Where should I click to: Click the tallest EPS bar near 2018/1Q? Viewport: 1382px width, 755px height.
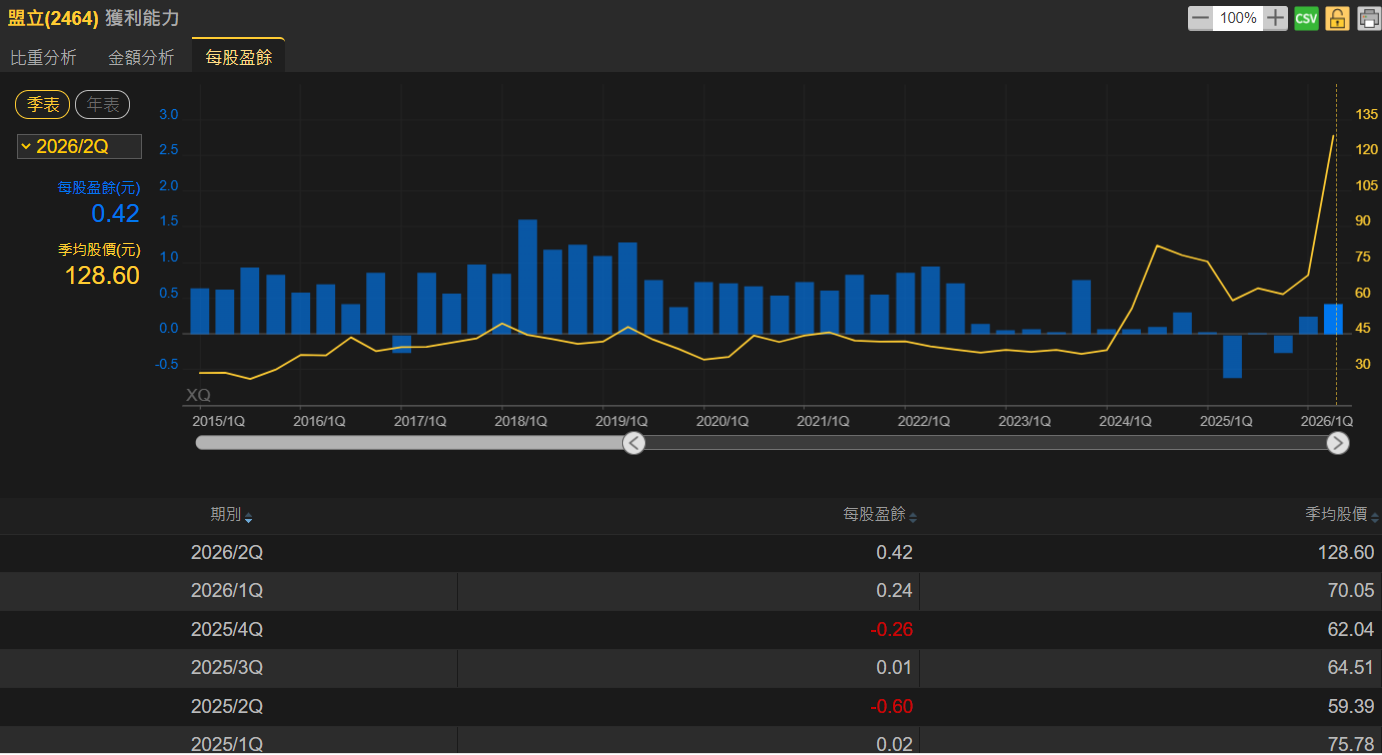pos(528,277)
